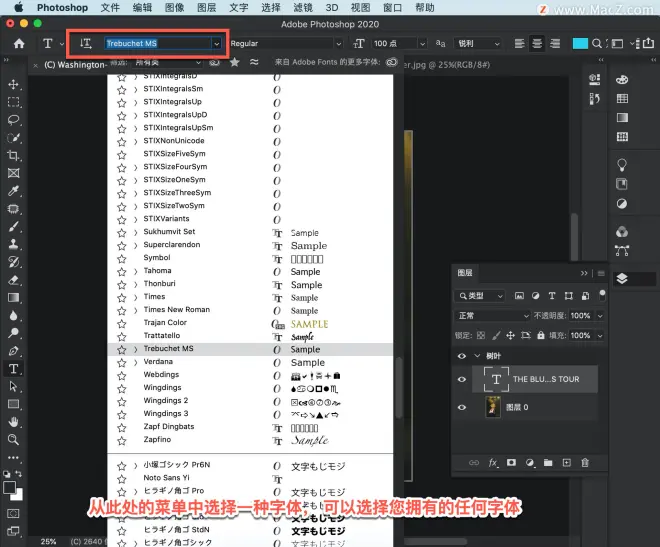
Task: Select the Horizontal Type tool
Action: [x=13, y=369]
